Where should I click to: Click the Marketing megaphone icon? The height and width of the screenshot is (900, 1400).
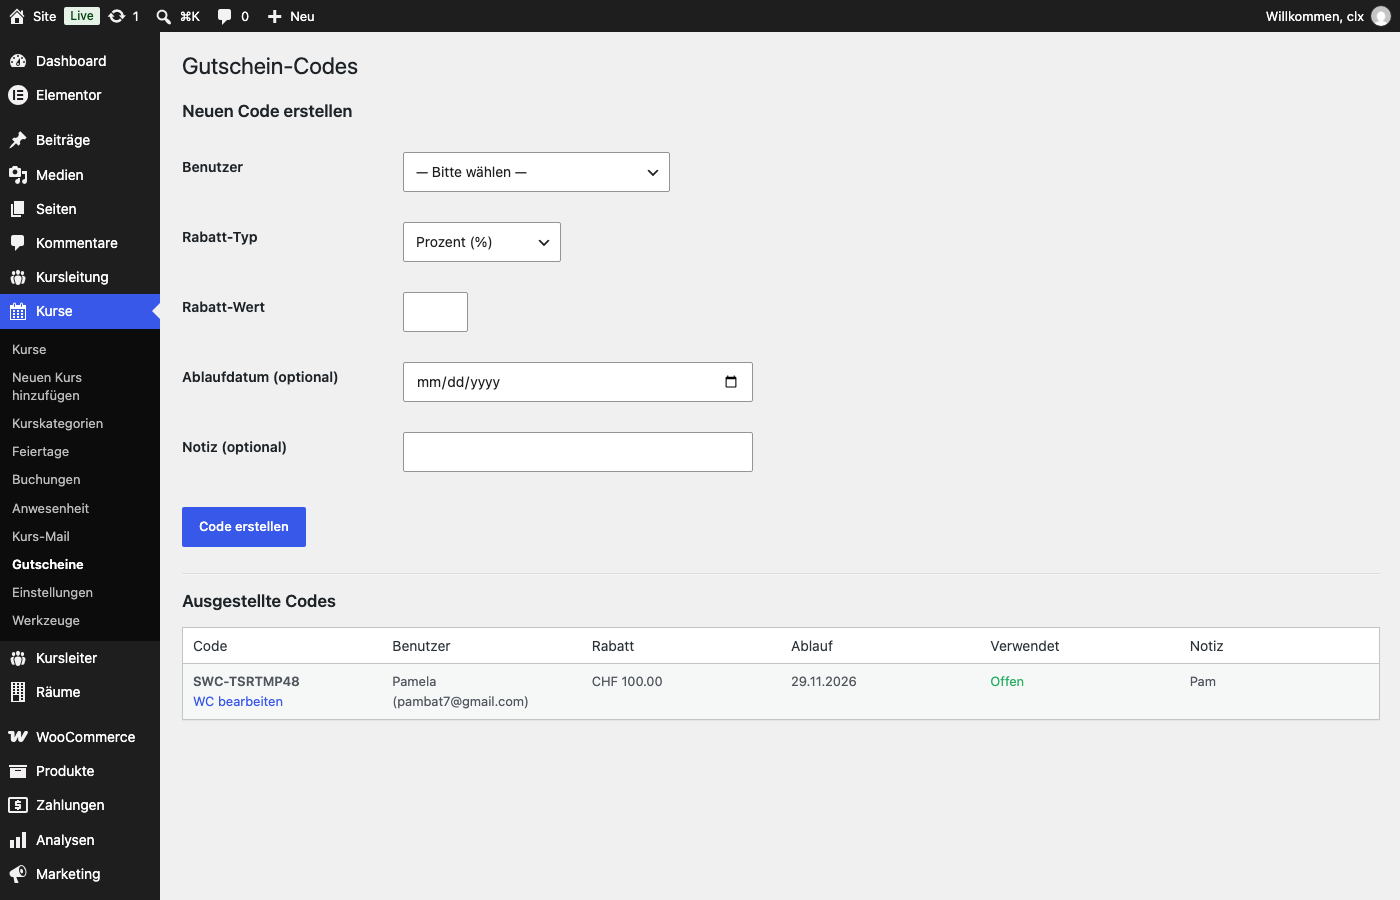tap(18, 874)
